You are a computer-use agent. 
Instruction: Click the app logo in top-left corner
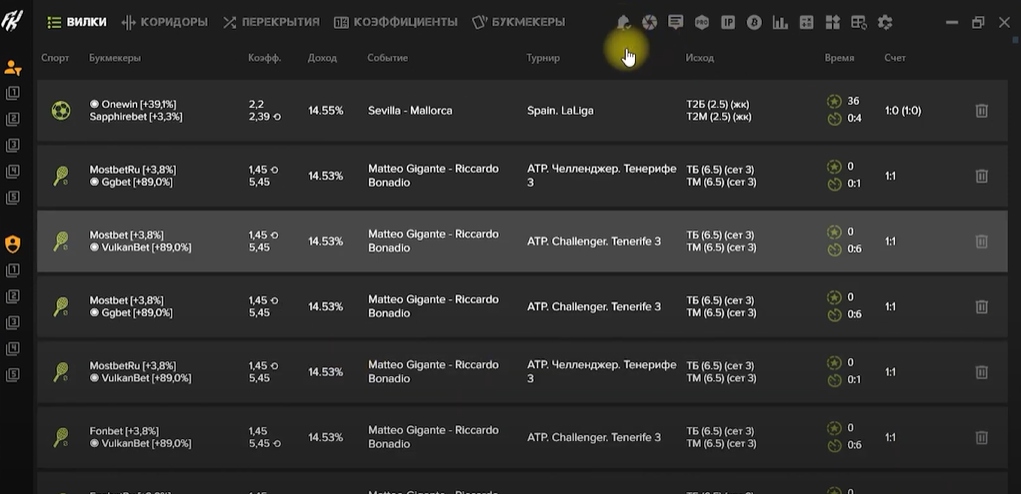click(x=12, y=22)
